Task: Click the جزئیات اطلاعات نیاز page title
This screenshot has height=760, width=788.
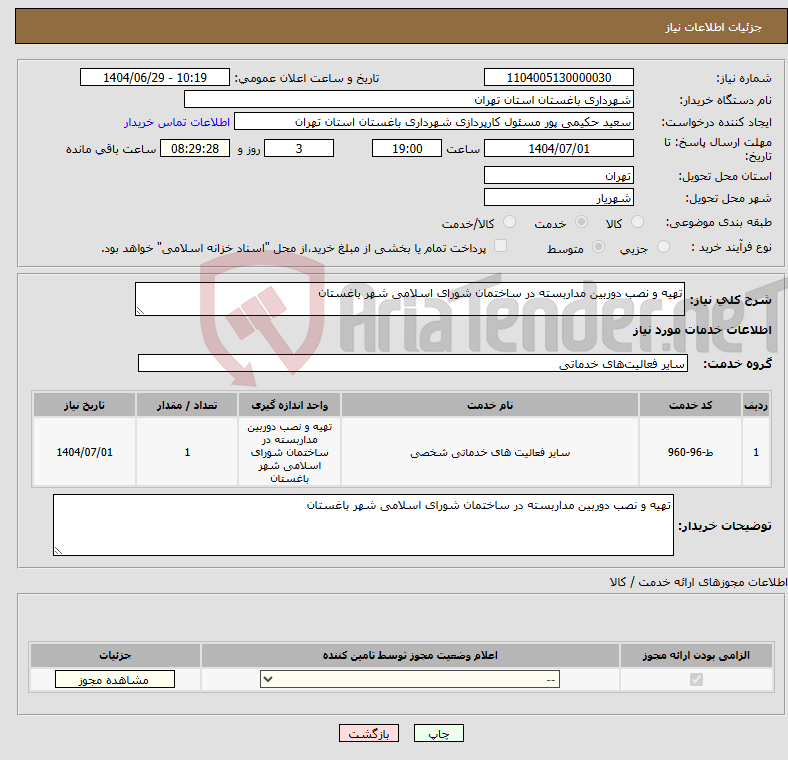Action: pos(713,27)
